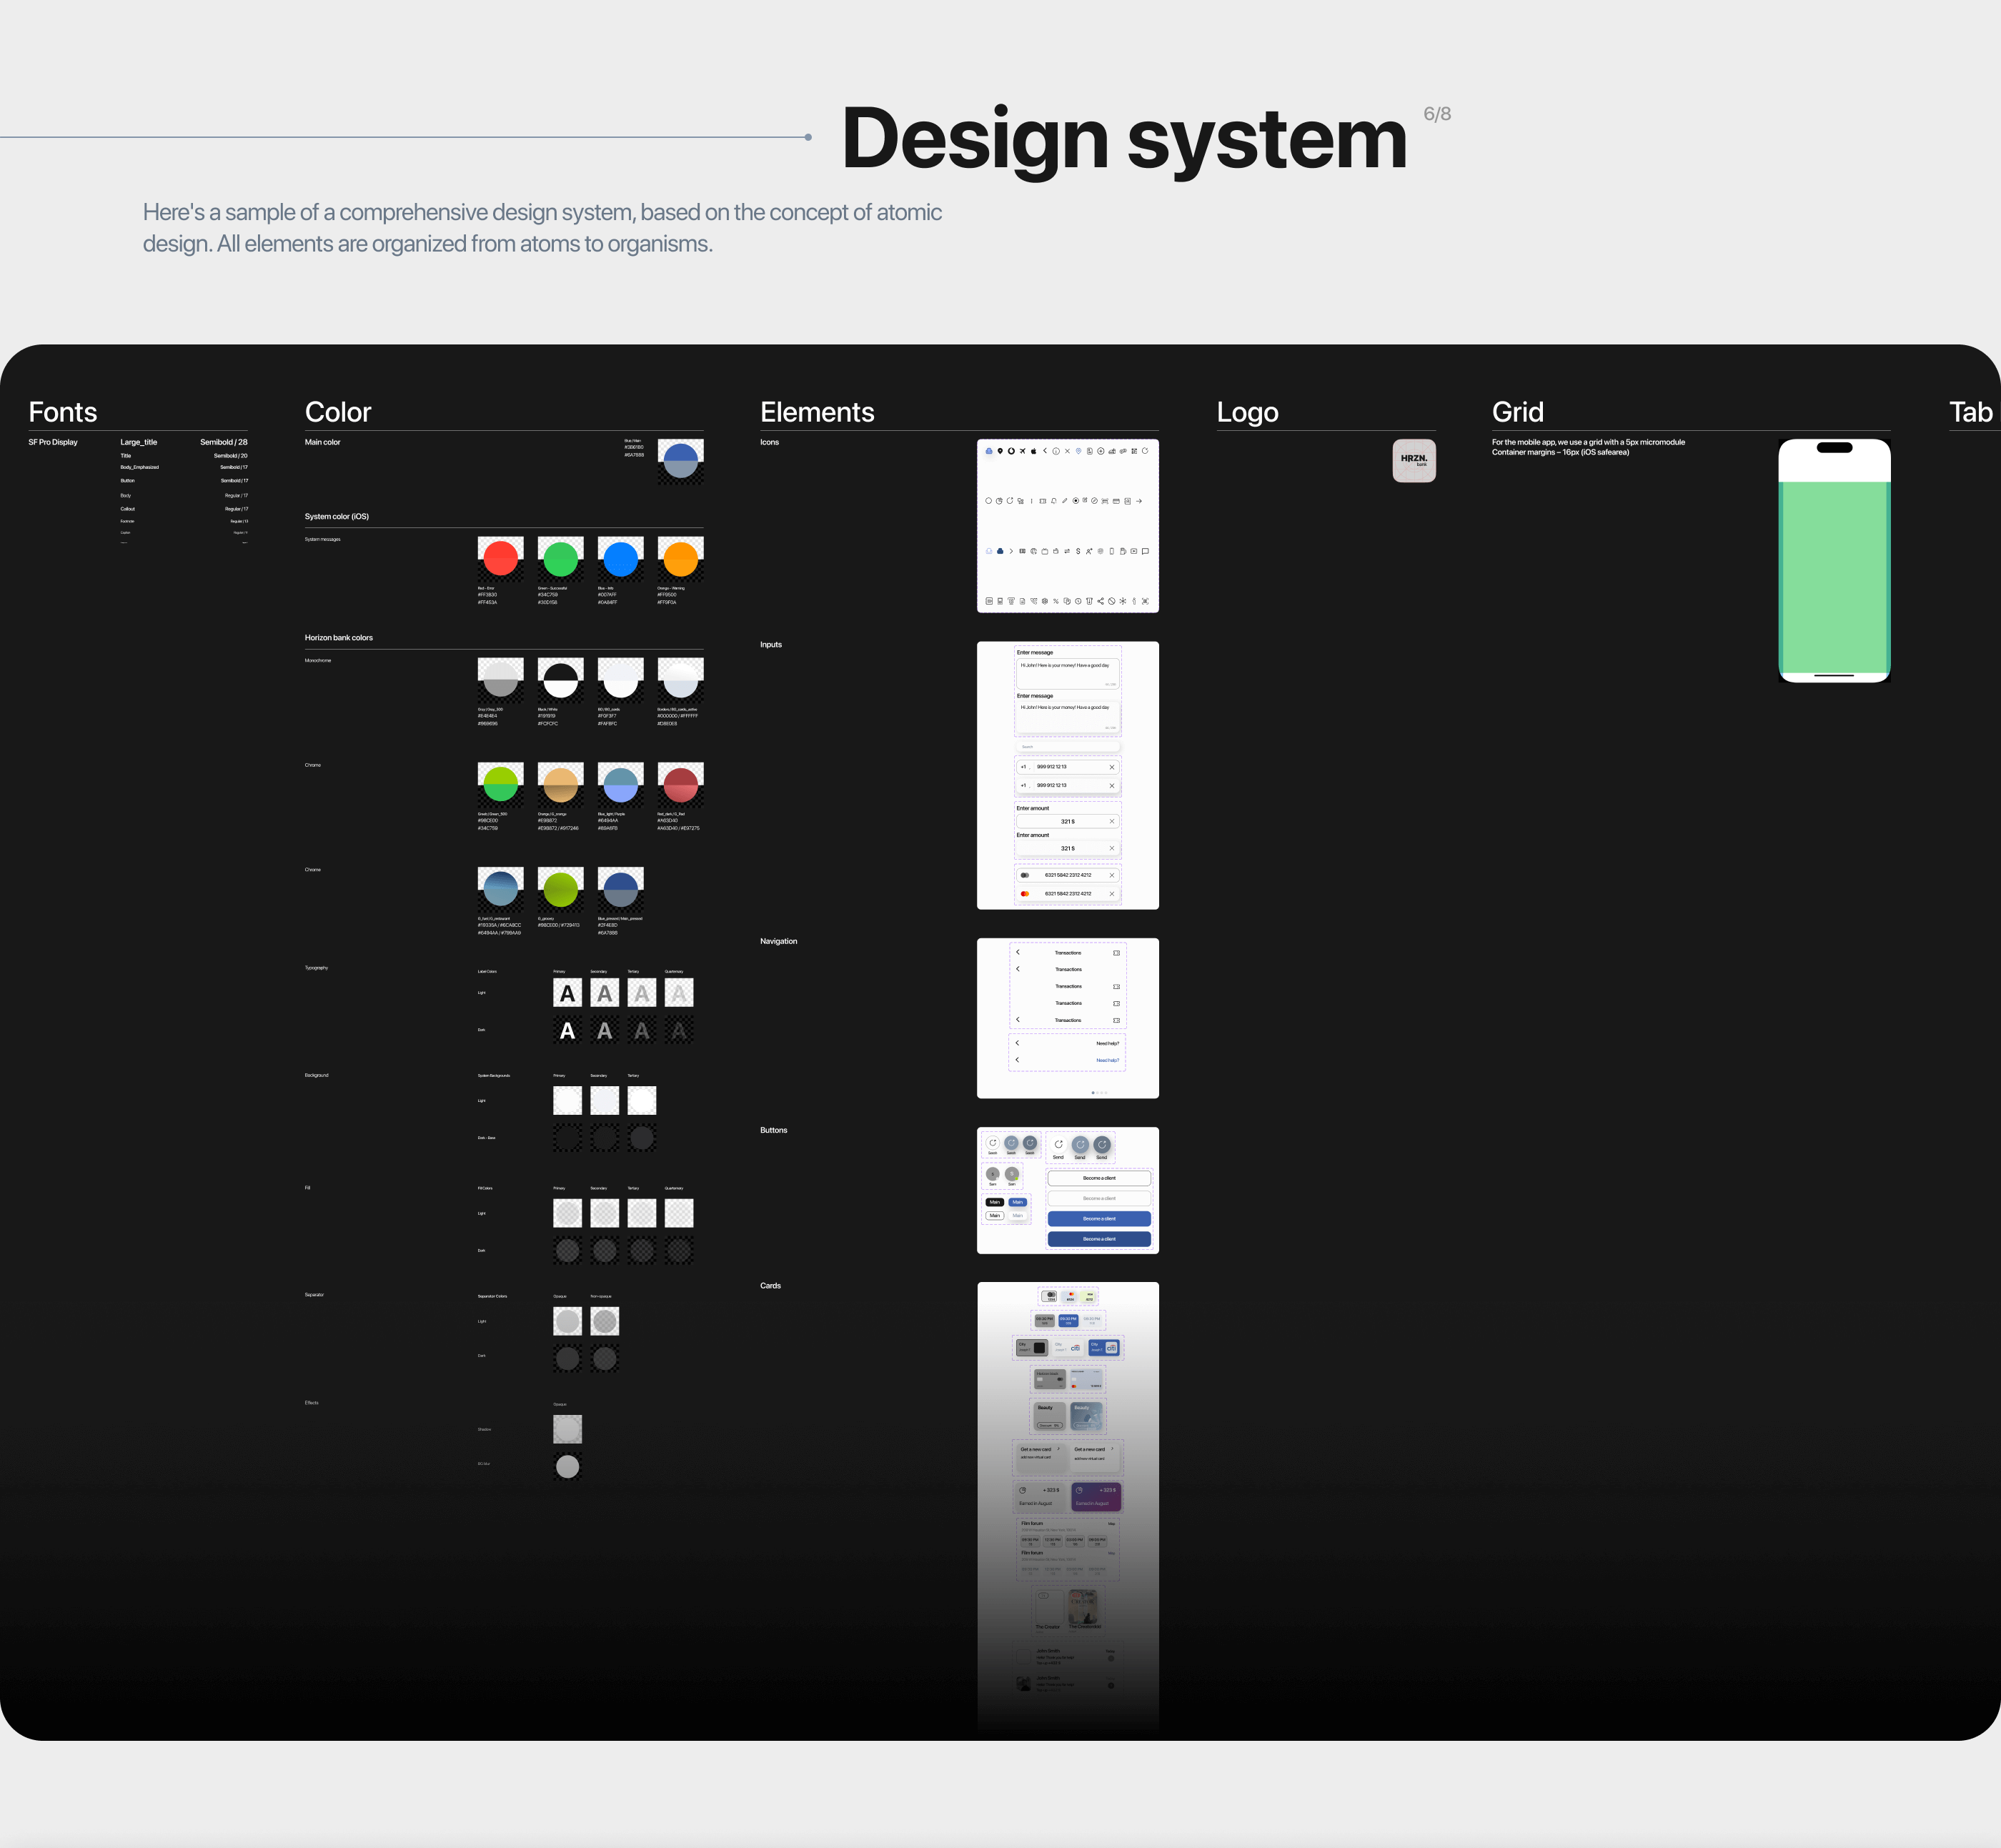2001x1848 pixels.
Task: Click the percent symbol icon
Action: tap(1056, 602)
